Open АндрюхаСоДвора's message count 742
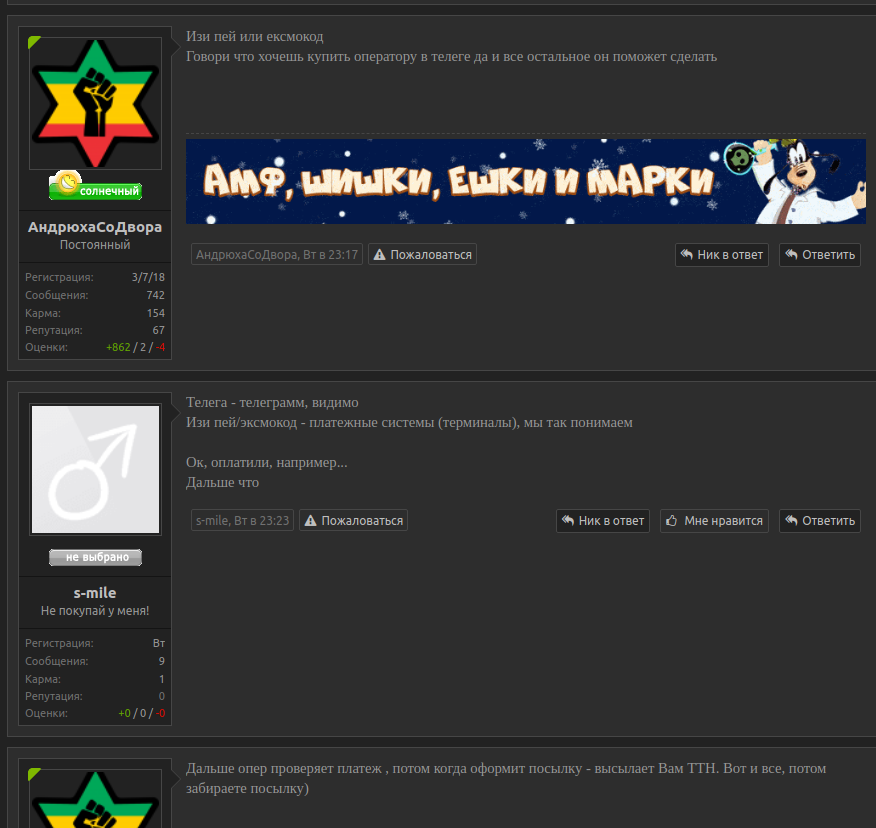 click(x=155, y=295)
